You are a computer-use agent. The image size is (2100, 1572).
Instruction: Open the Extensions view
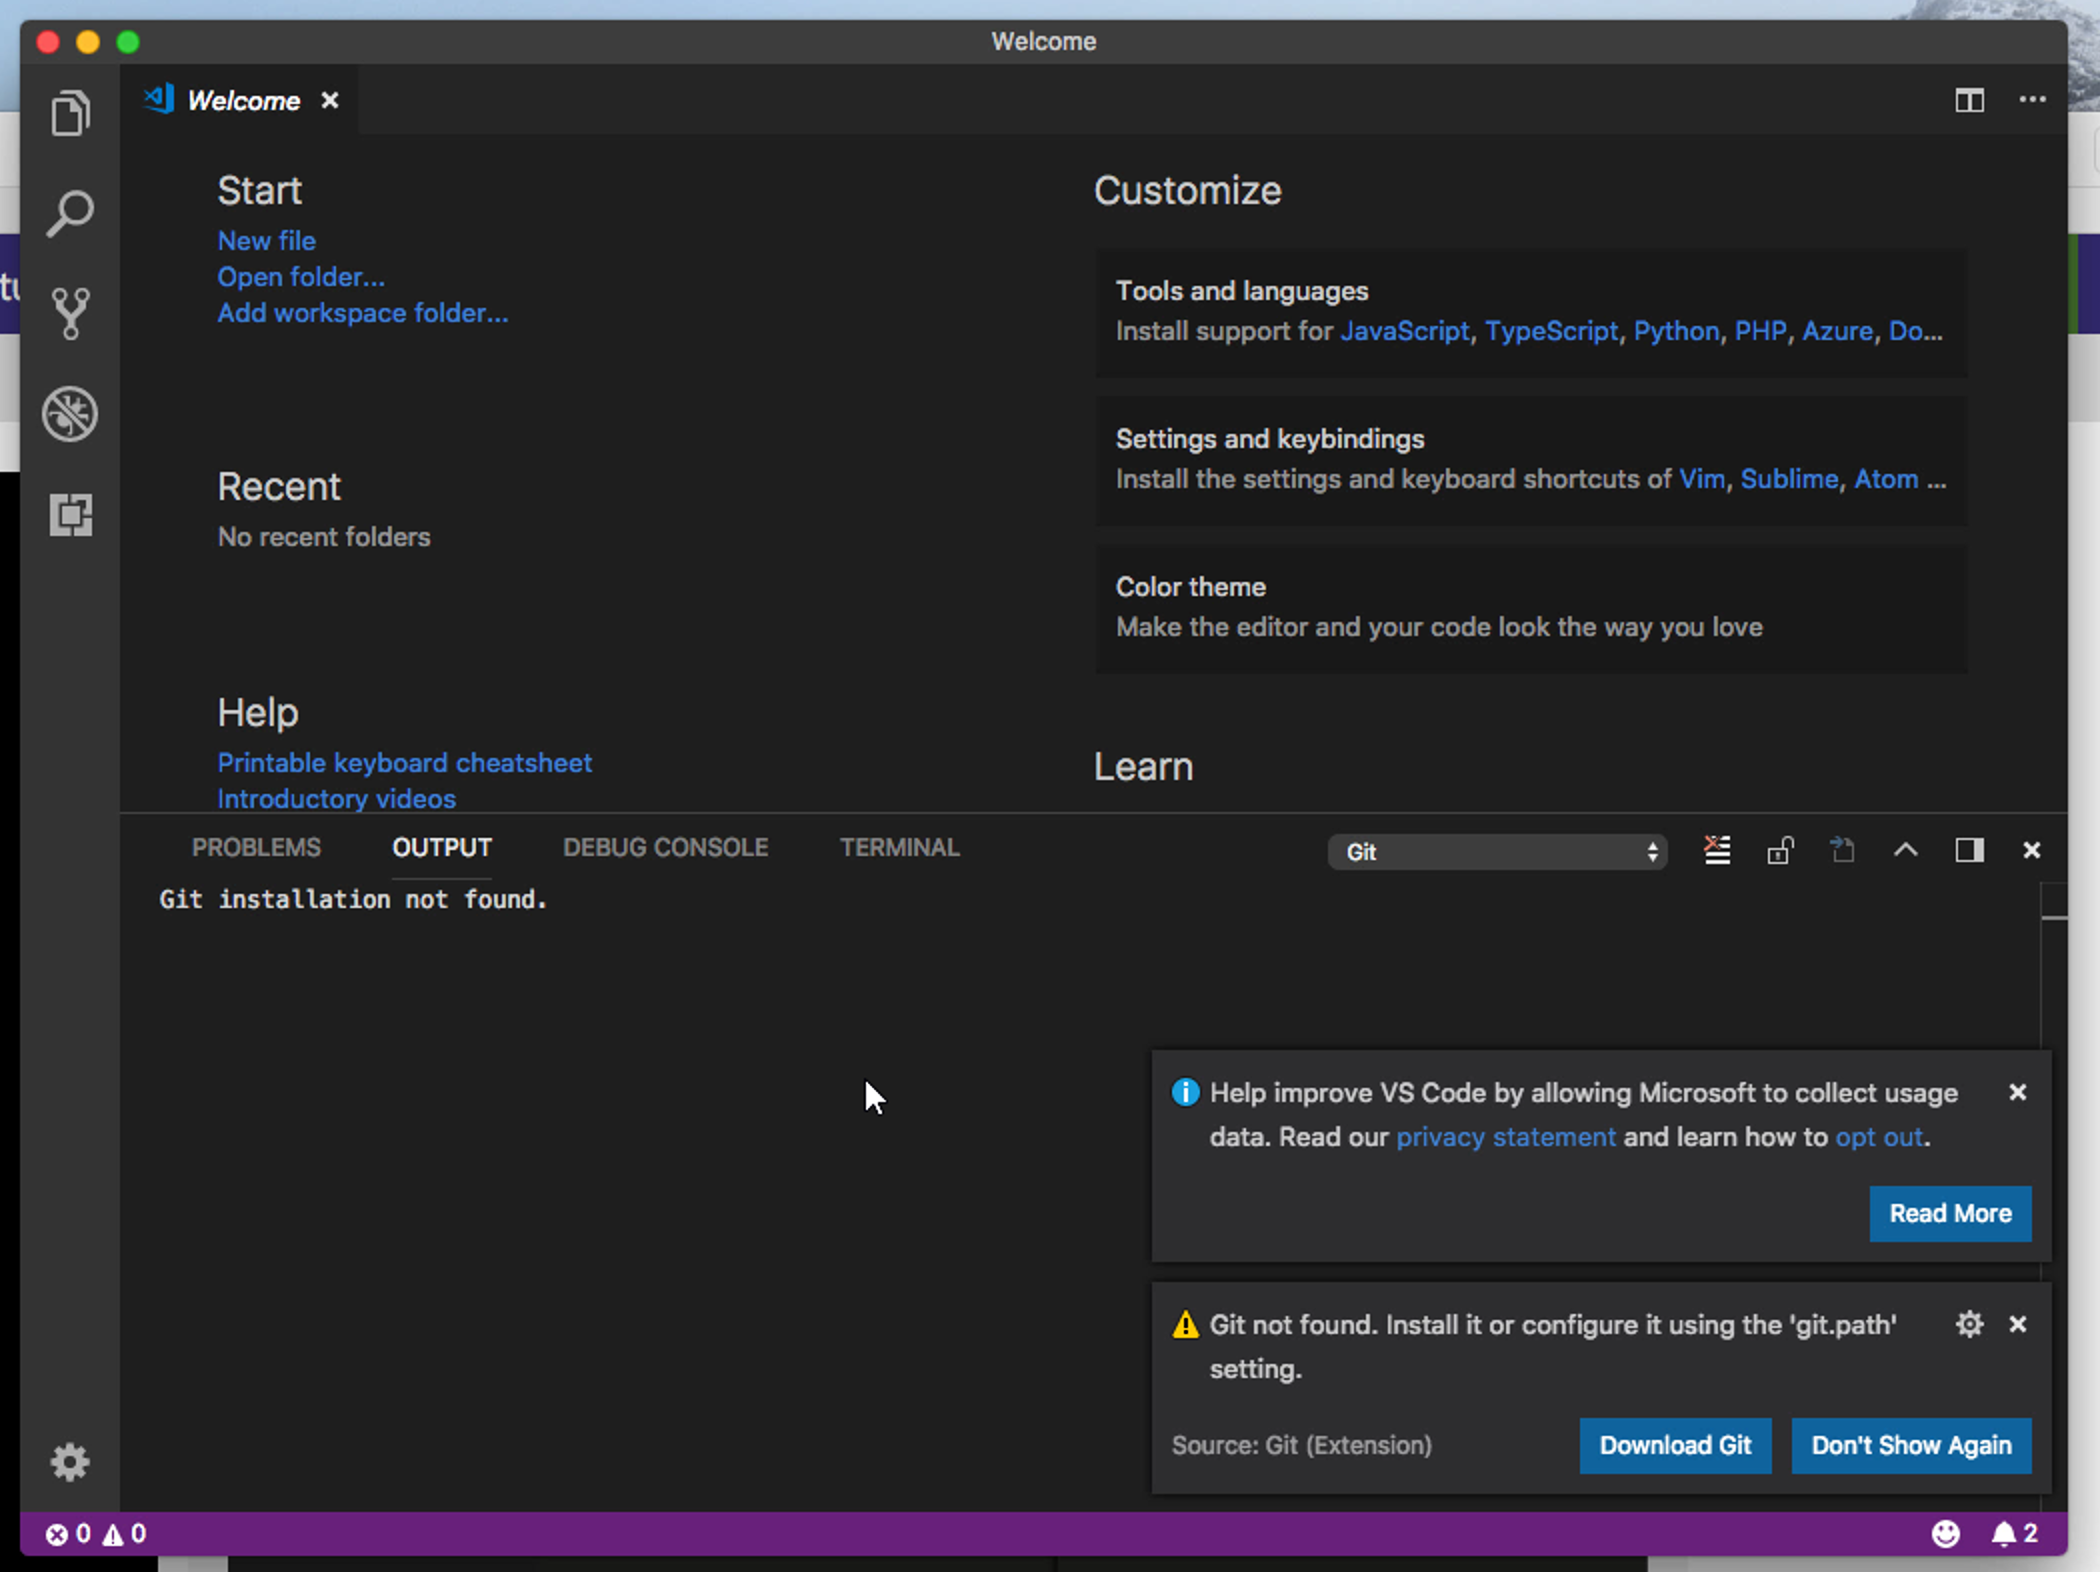point(70,515)
